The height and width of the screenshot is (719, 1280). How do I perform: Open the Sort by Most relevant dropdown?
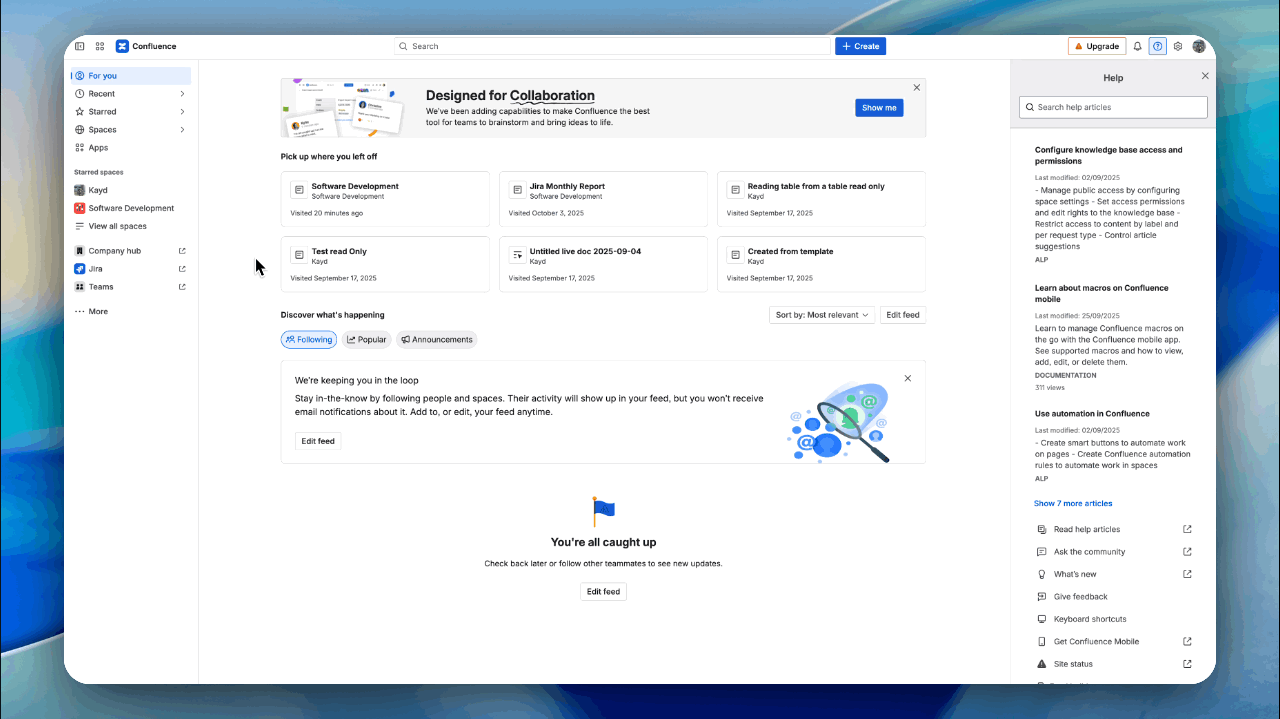[821, 314]
